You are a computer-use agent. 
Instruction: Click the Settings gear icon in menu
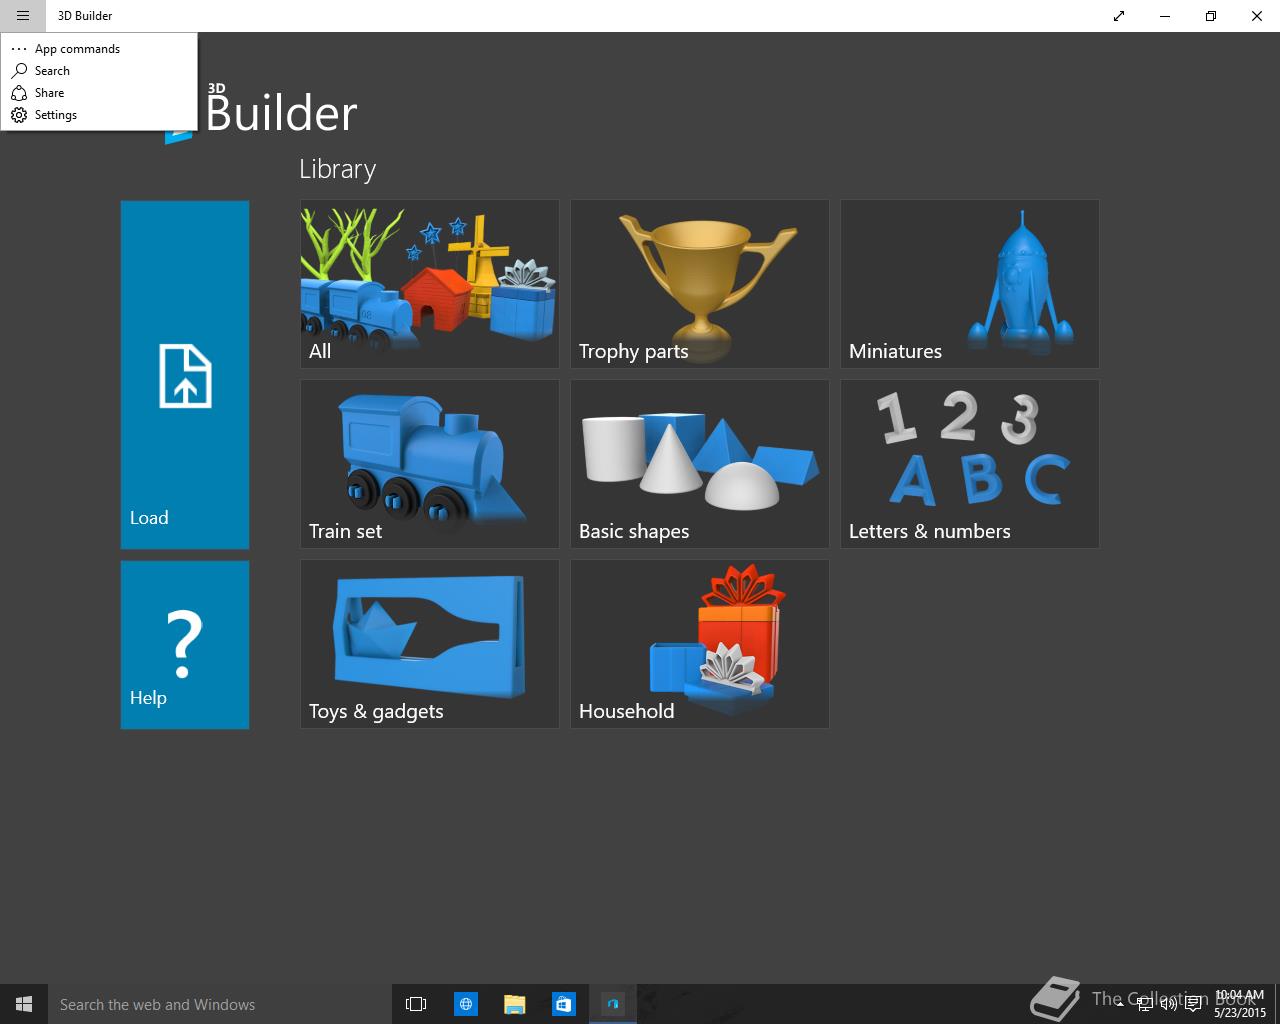(x=19, y=115)
